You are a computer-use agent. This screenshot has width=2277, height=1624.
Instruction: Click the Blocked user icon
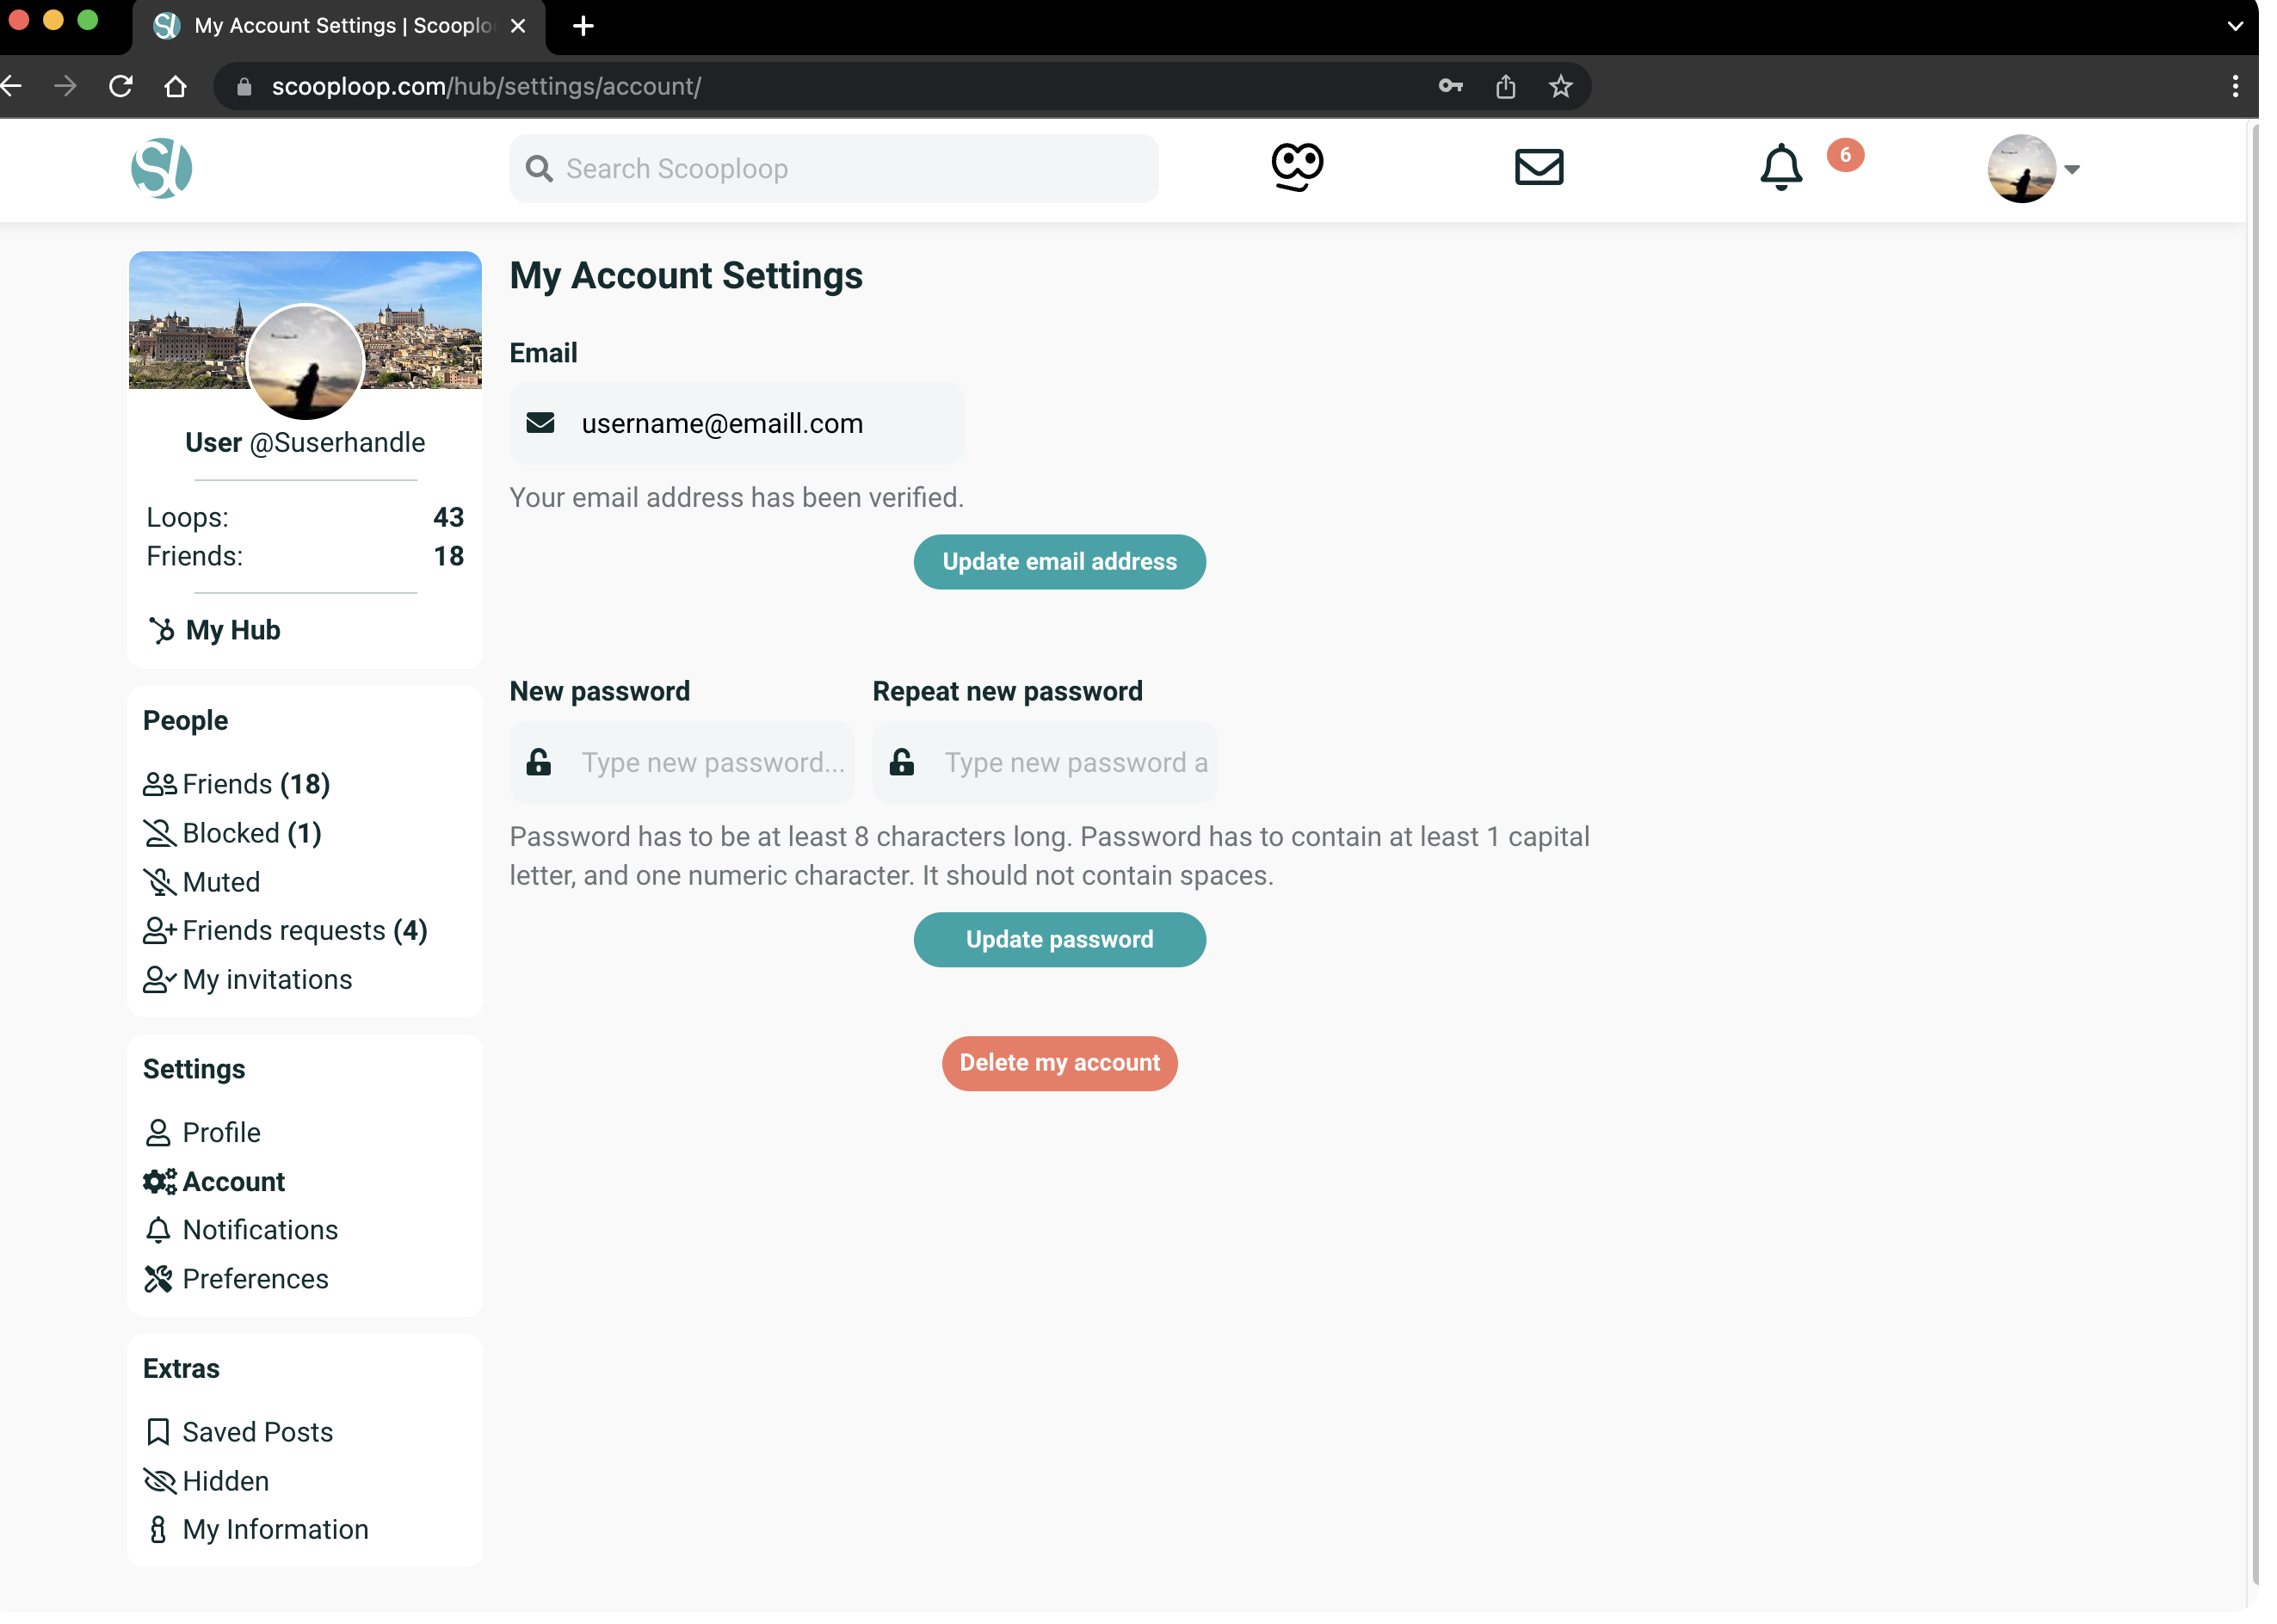160,834
